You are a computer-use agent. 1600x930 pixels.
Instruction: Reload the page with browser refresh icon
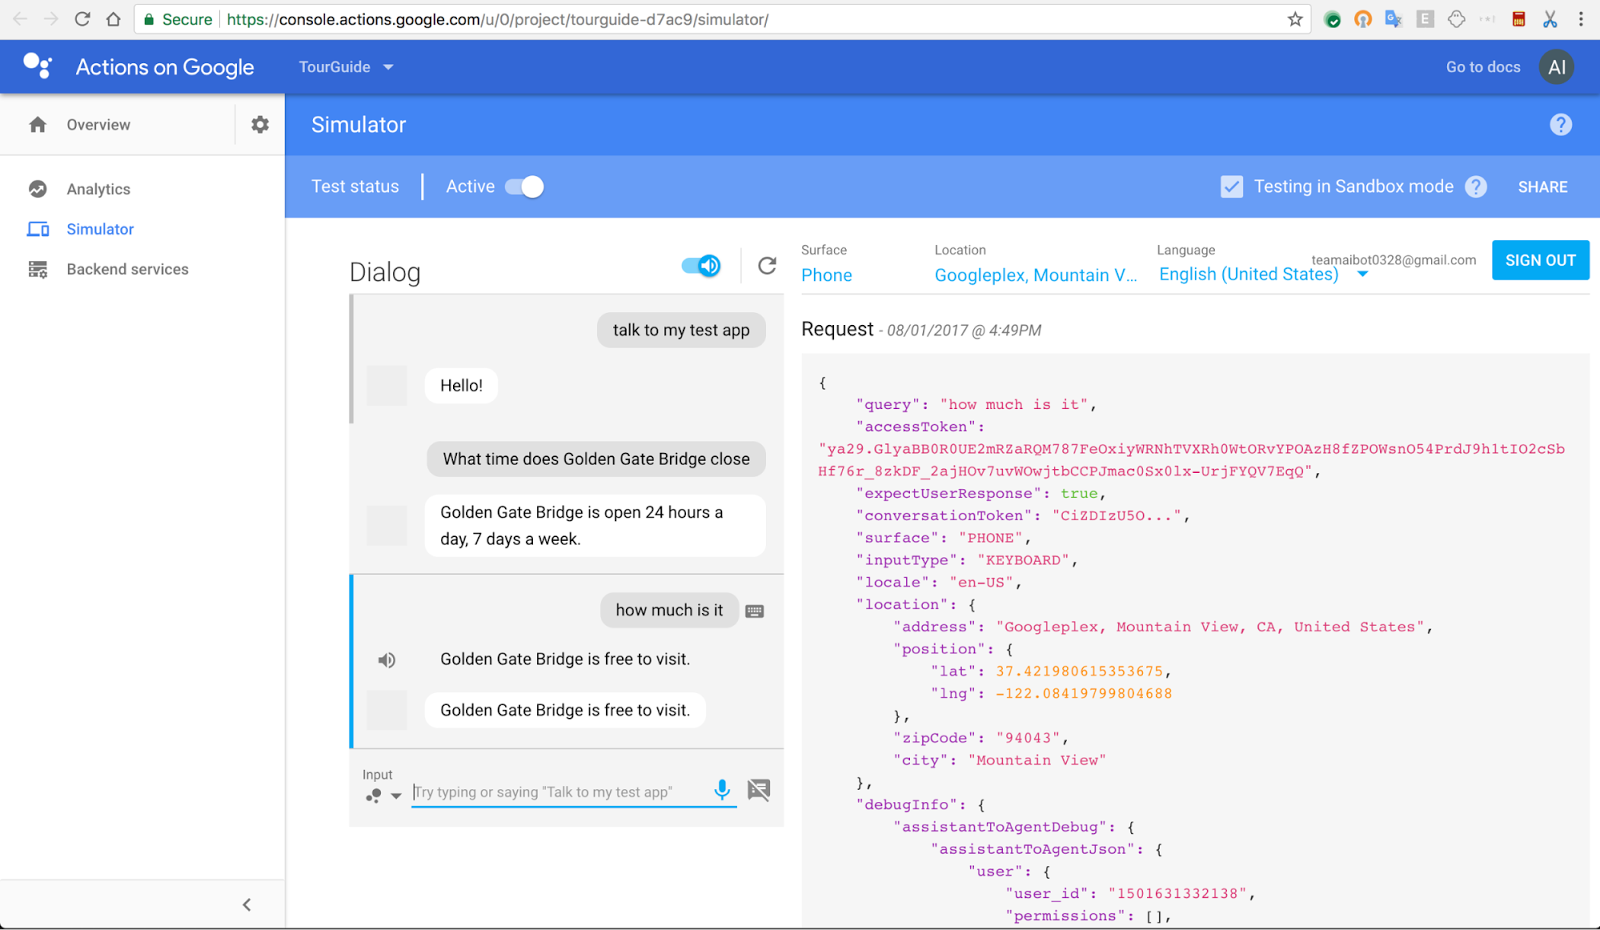pos(82,19)
